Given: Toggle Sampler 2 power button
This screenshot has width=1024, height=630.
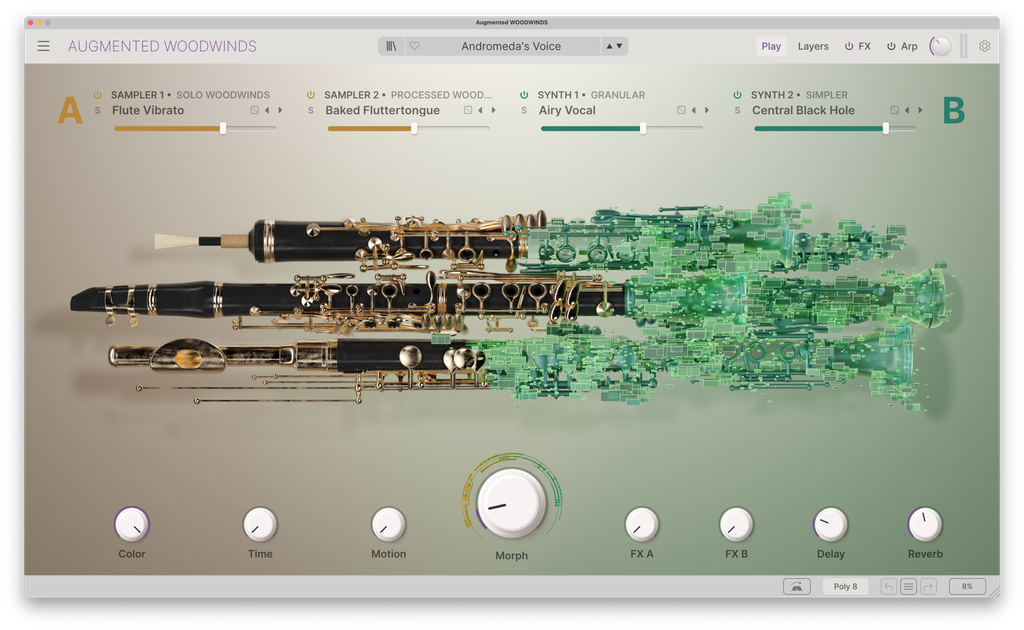Looking at the screenshot, I should [x=311, y=95].
